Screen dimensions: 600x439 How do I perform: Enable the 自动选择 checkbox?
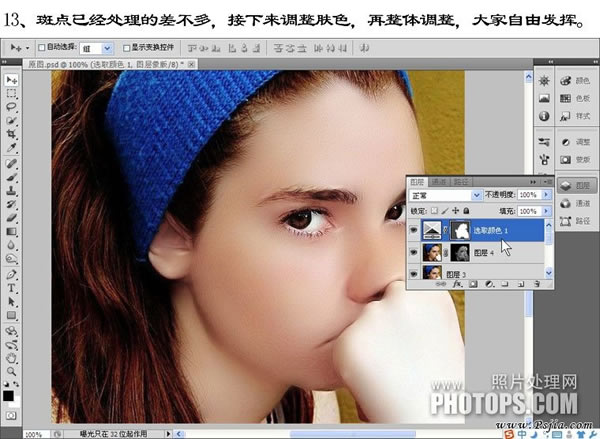click(x=42, y=48)
